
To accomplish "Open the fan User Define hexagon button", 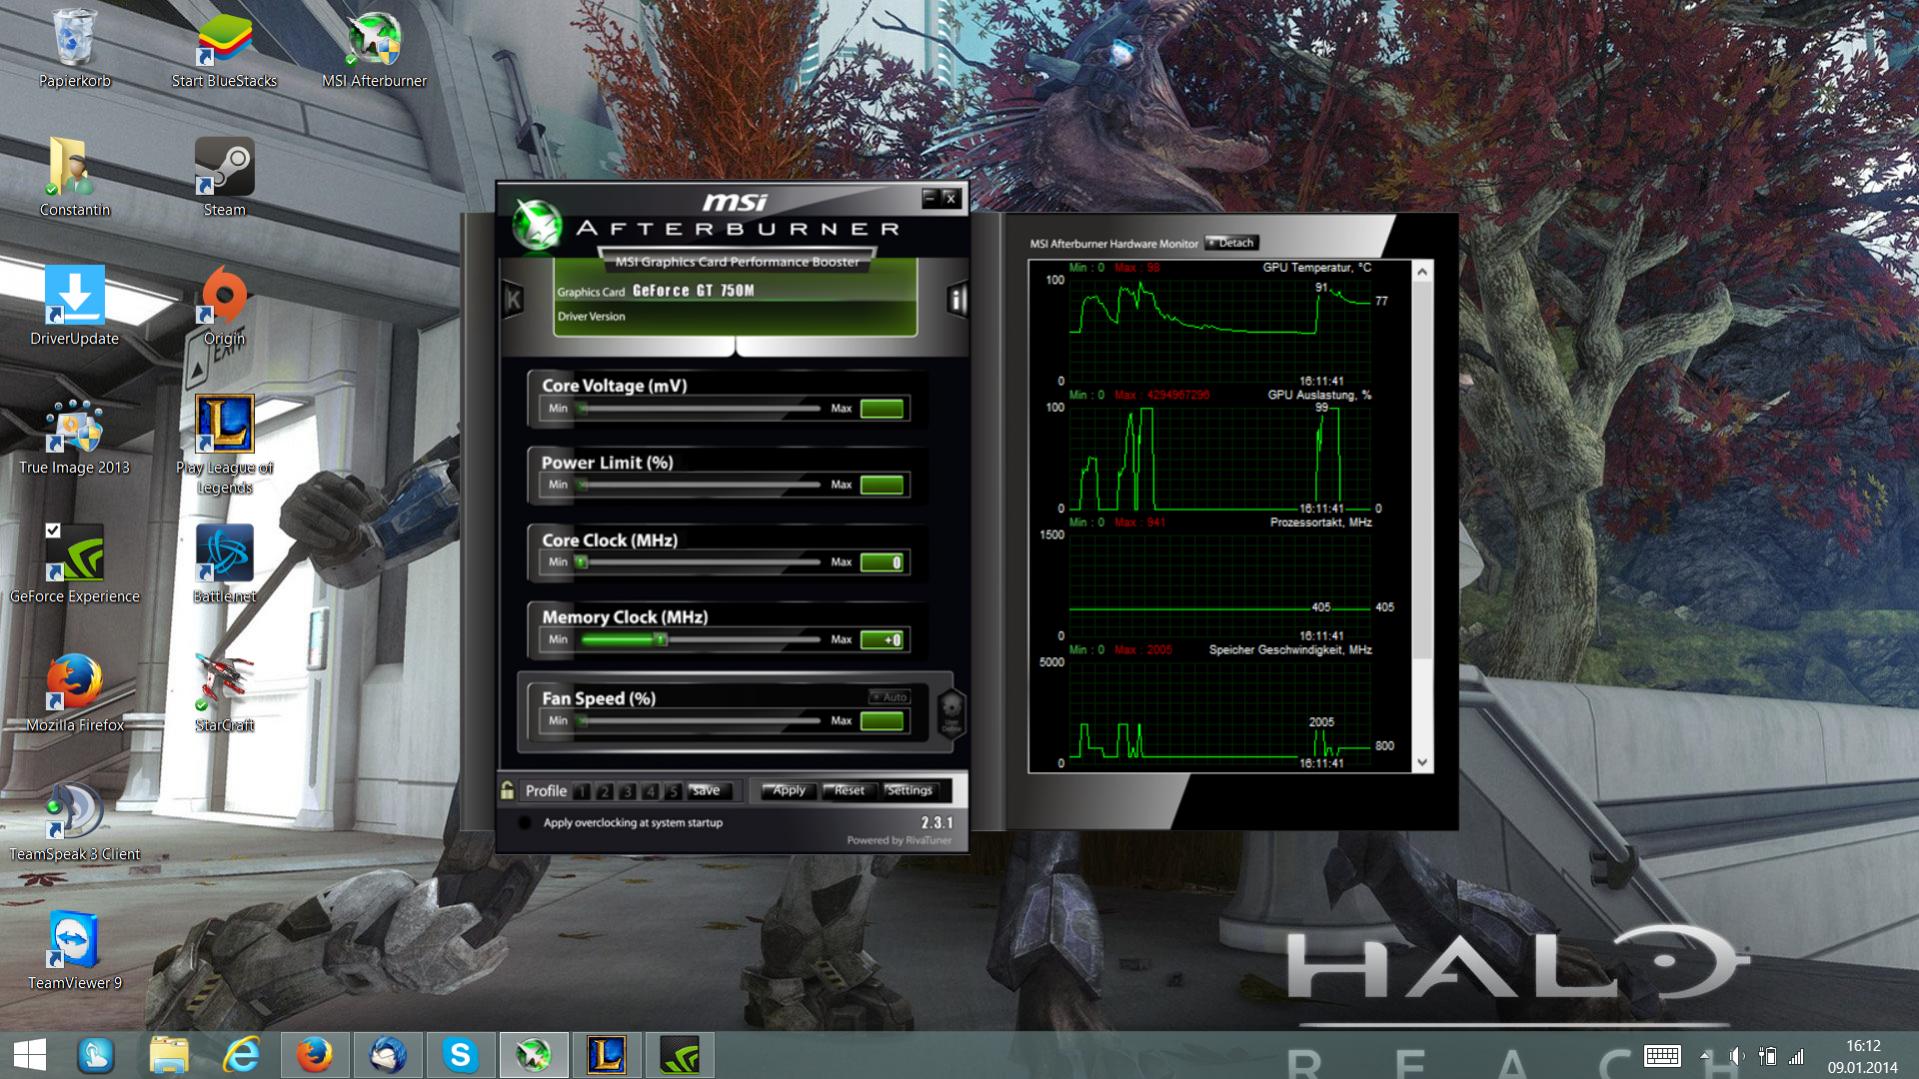I will (951, 712).
